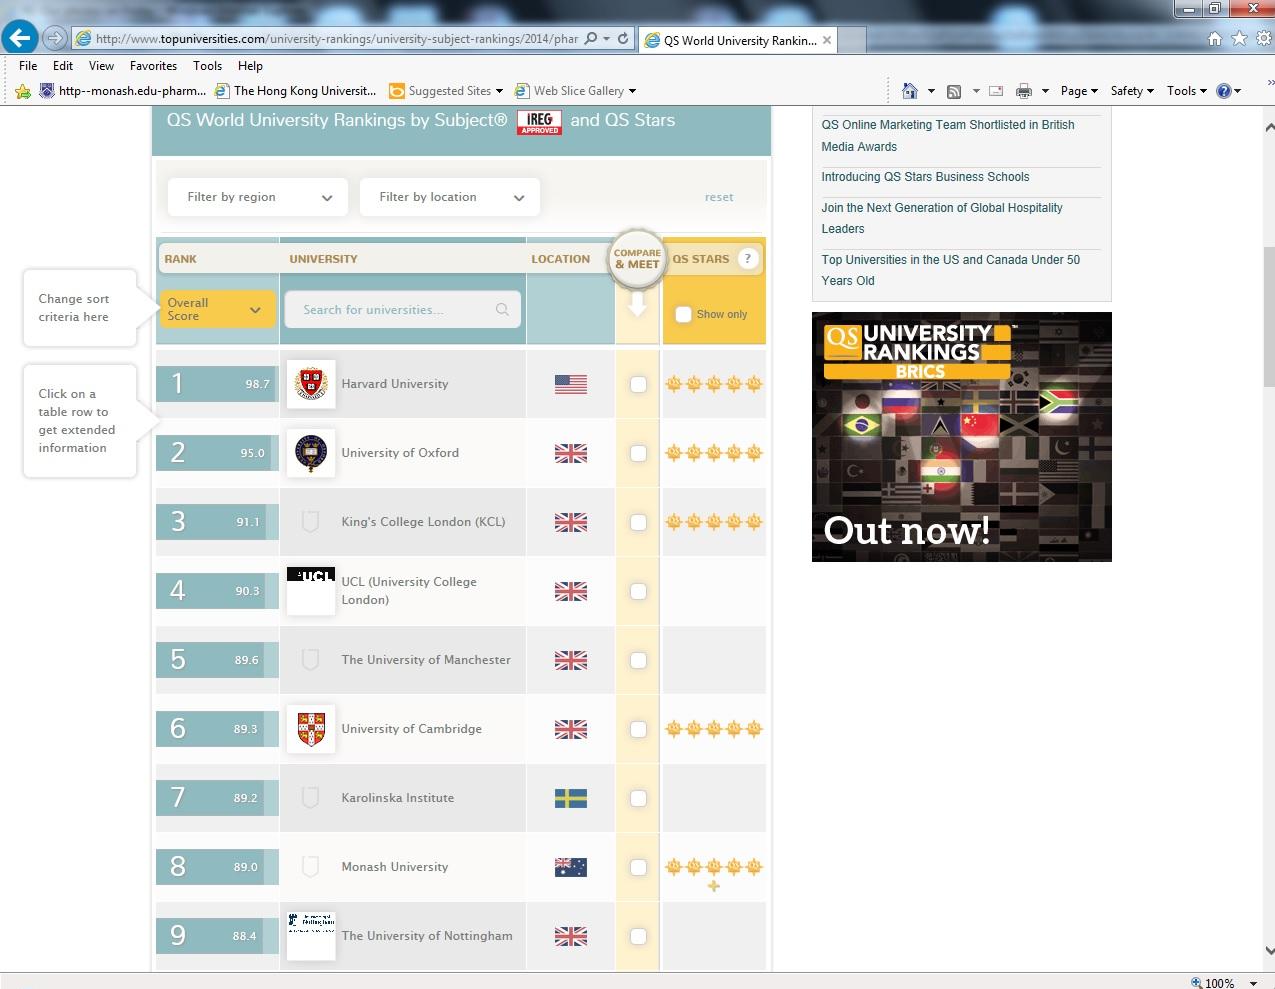Click the magnifier in the university search box
Image resolution: width=1275 pixels, height=989 pixels.
(x=502, y=310)
